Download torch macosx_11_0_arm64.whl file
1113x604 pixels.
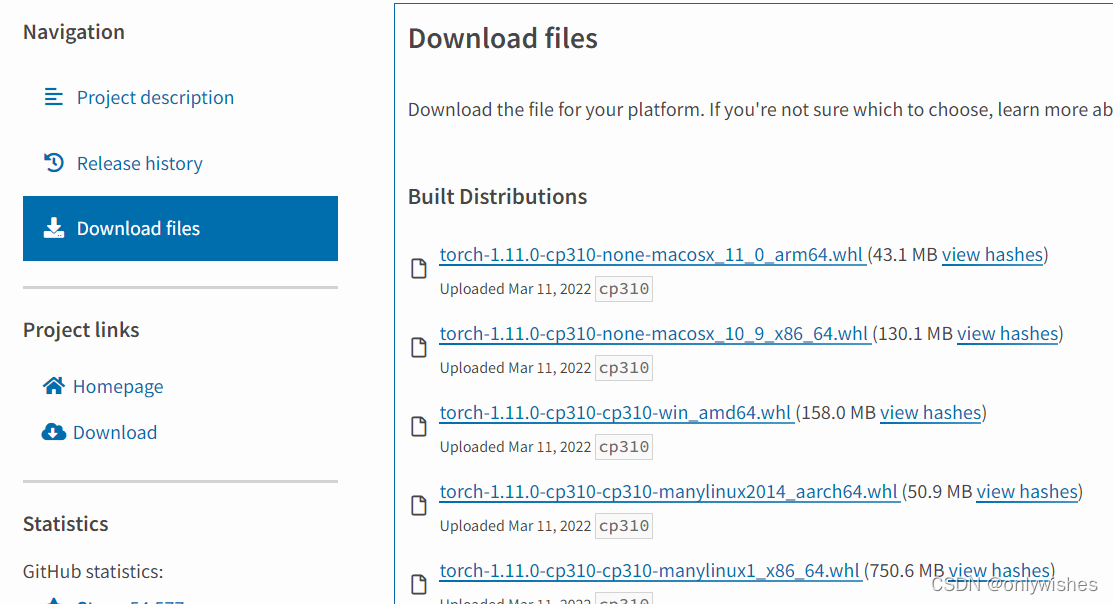652,255
